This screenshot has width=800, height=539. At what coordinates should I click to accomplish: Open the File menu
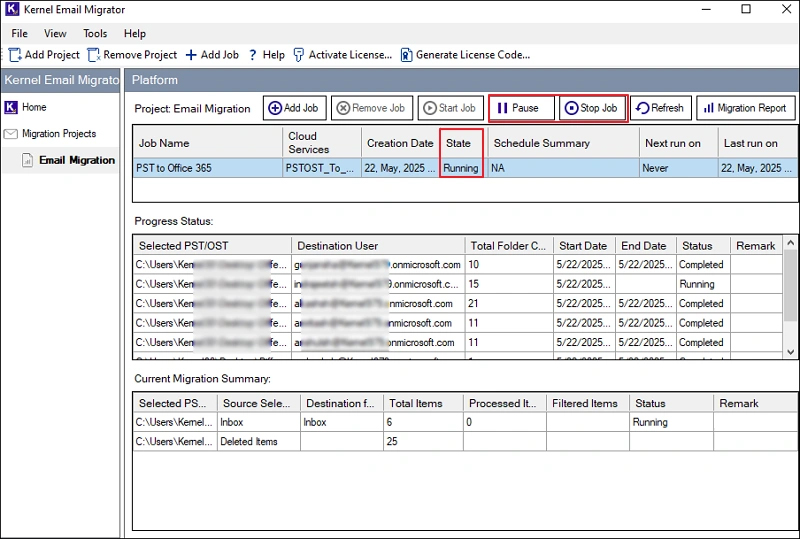19,33
